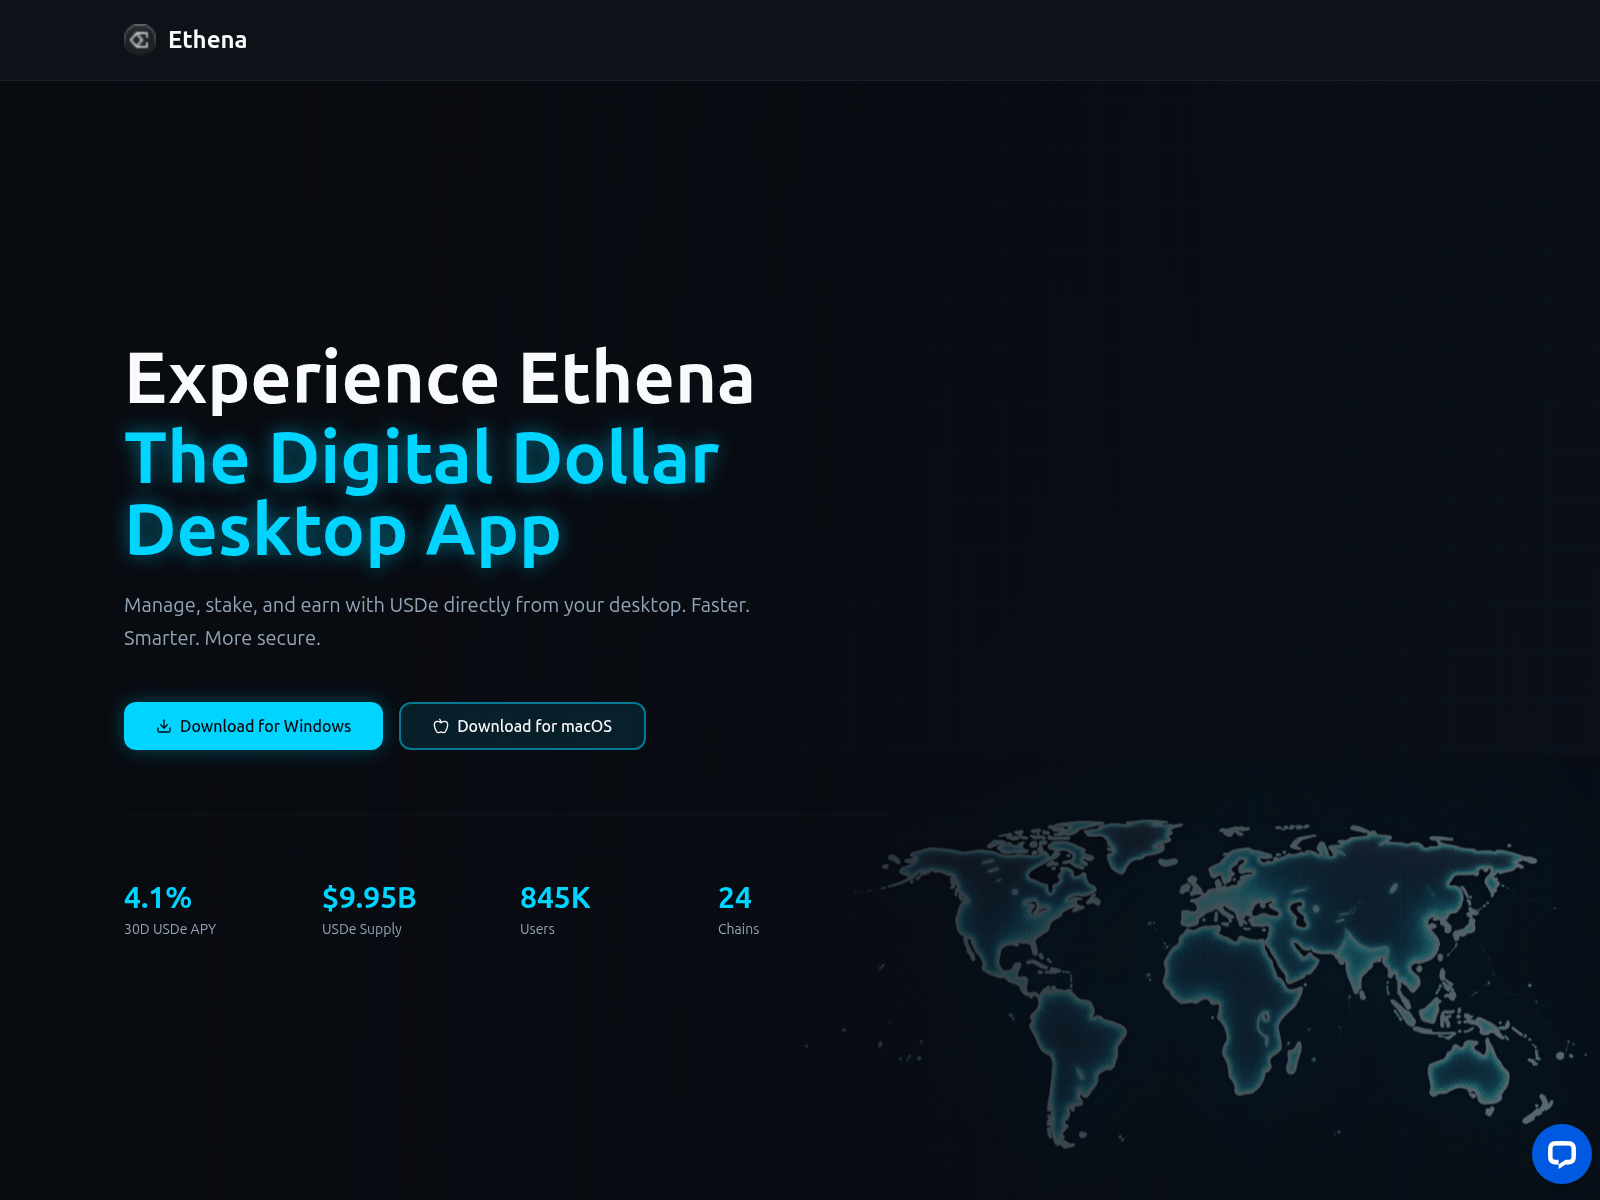Click Experience Ethena heading text
1600x1200 pixels.
click(439, 378)
